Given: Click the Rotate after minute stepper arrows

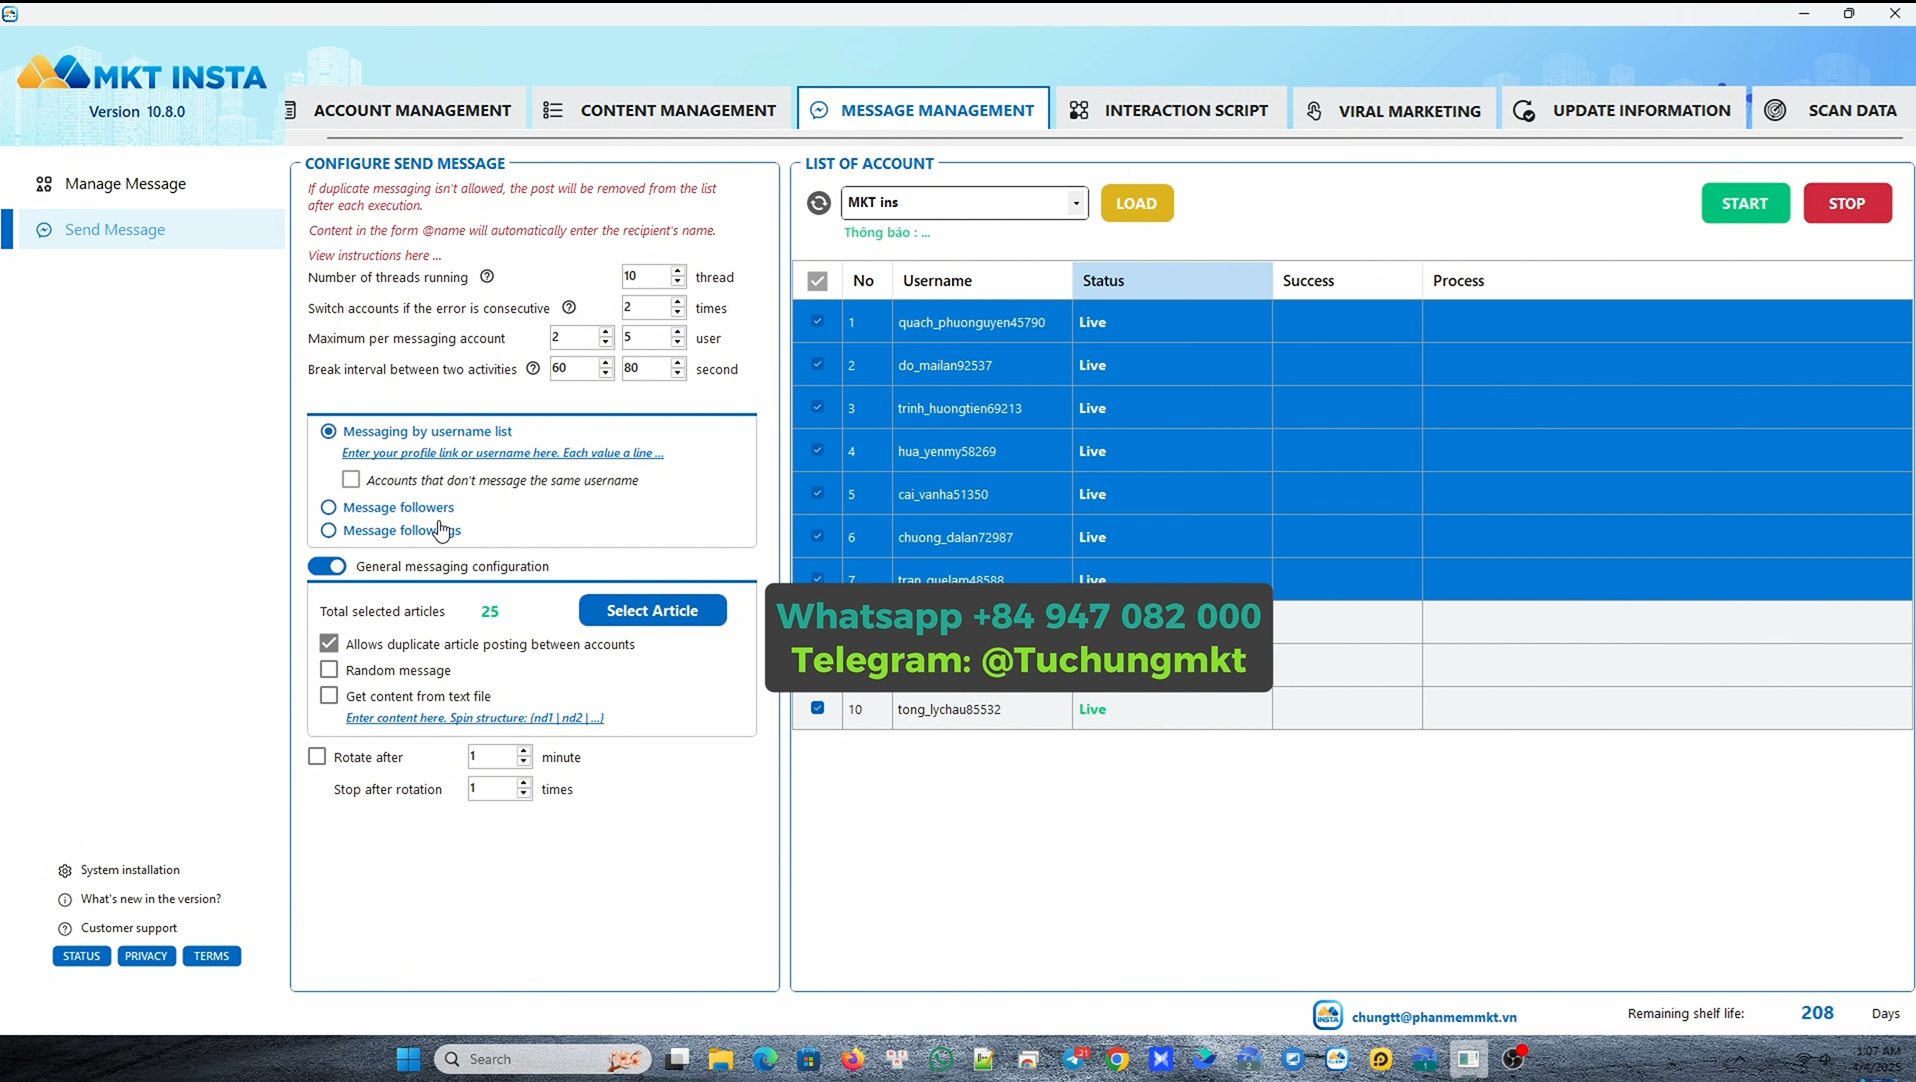Looking at the screenshot, I should click(x=523, y=757).
